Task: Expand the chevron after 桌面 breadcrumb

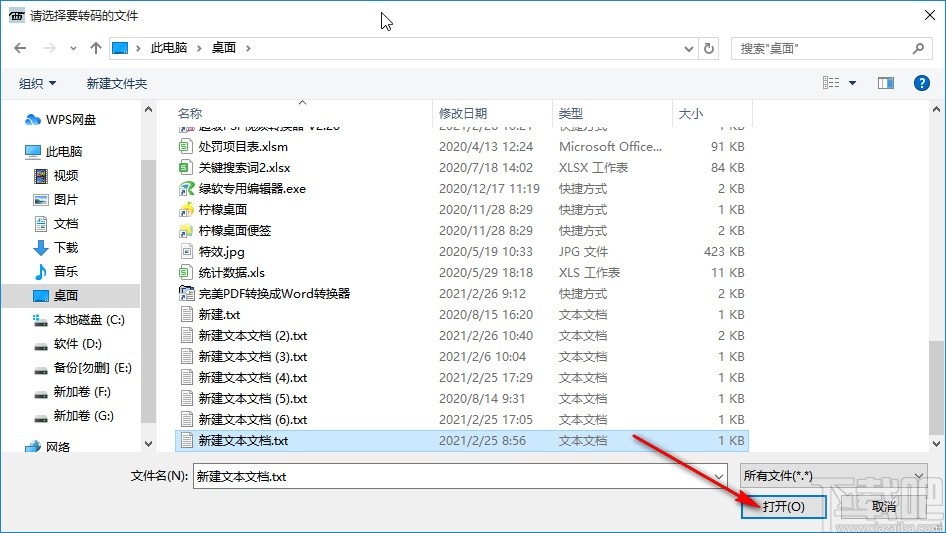Action: point(248,48)
